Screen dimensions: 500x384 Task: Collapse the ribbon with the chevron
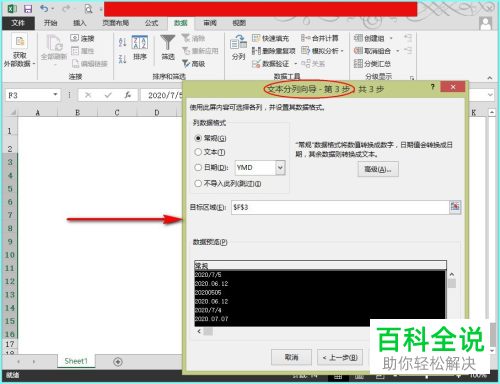pyautogui.click(x=490, y=78)
